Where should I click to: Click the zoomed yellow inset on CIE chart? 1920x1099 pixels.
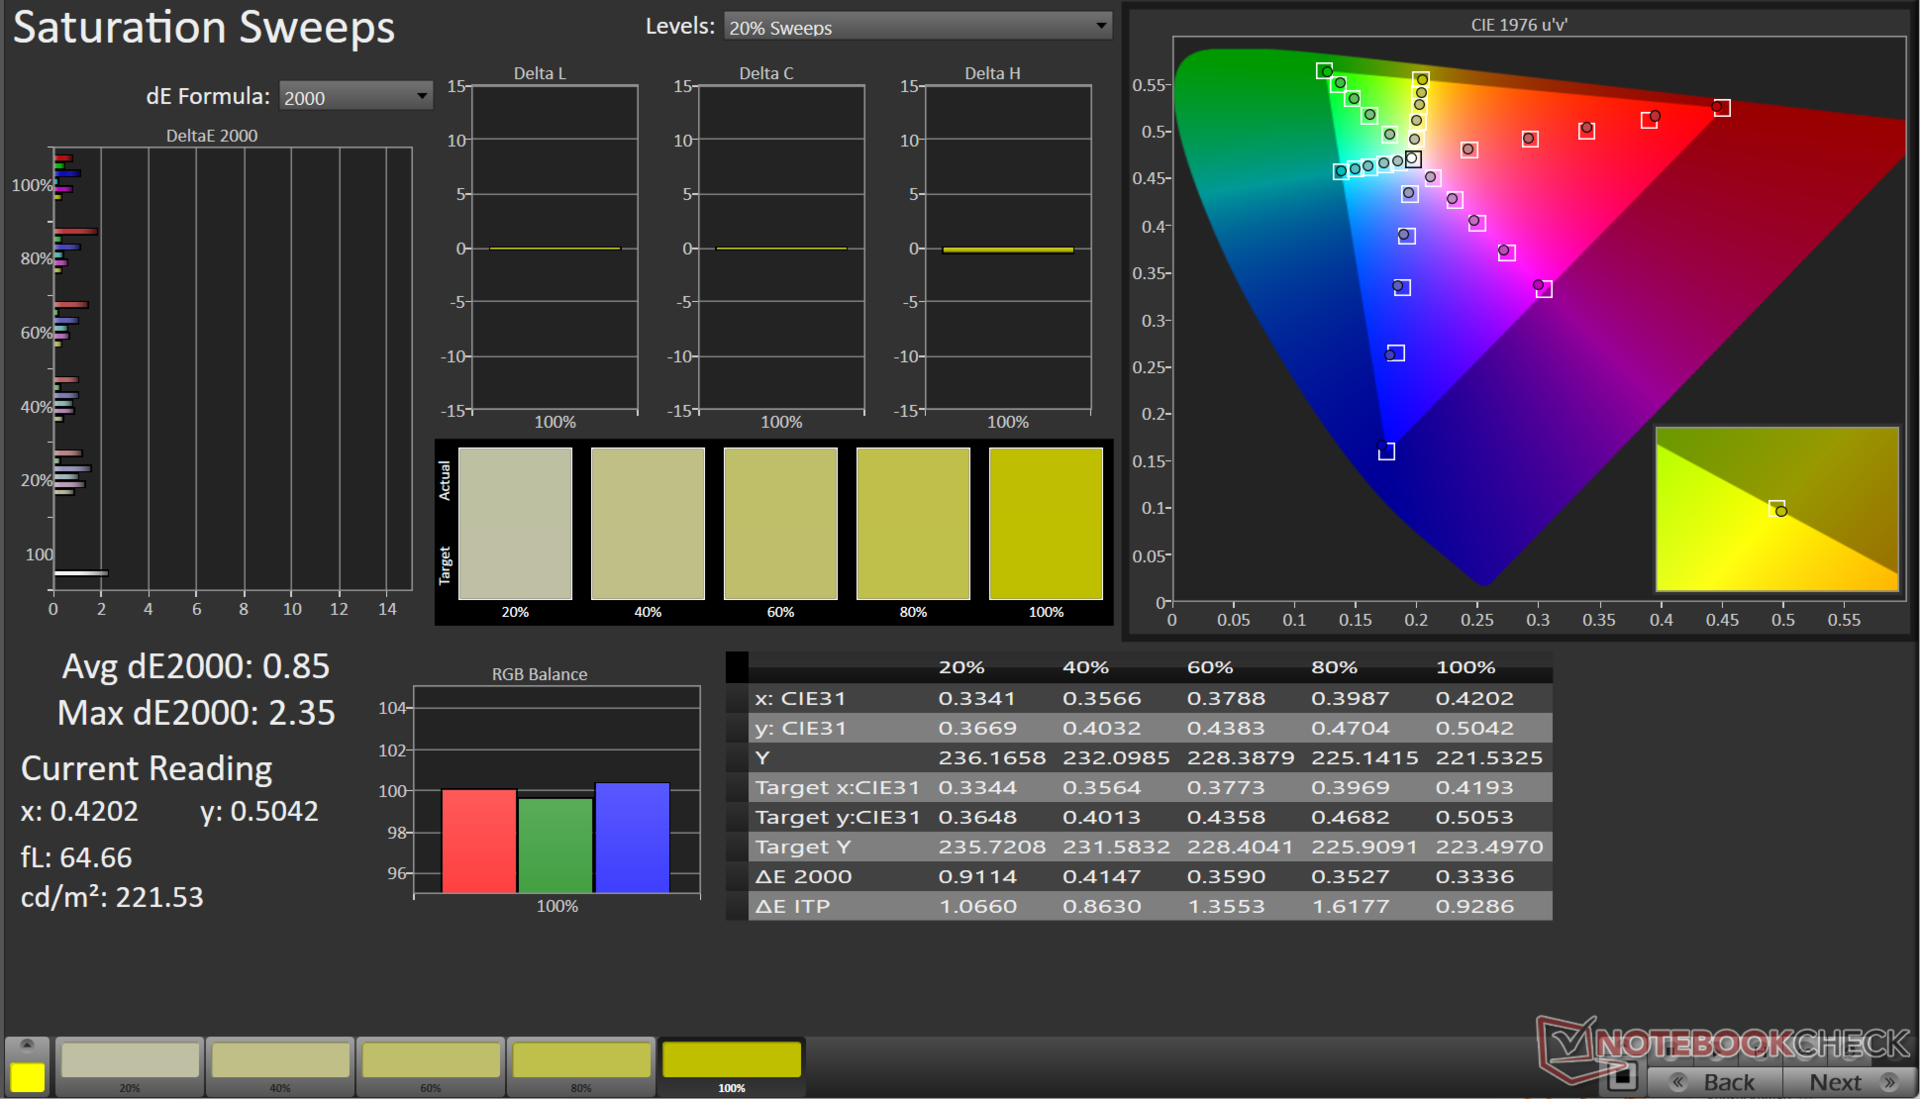[x=1776, y=509]
